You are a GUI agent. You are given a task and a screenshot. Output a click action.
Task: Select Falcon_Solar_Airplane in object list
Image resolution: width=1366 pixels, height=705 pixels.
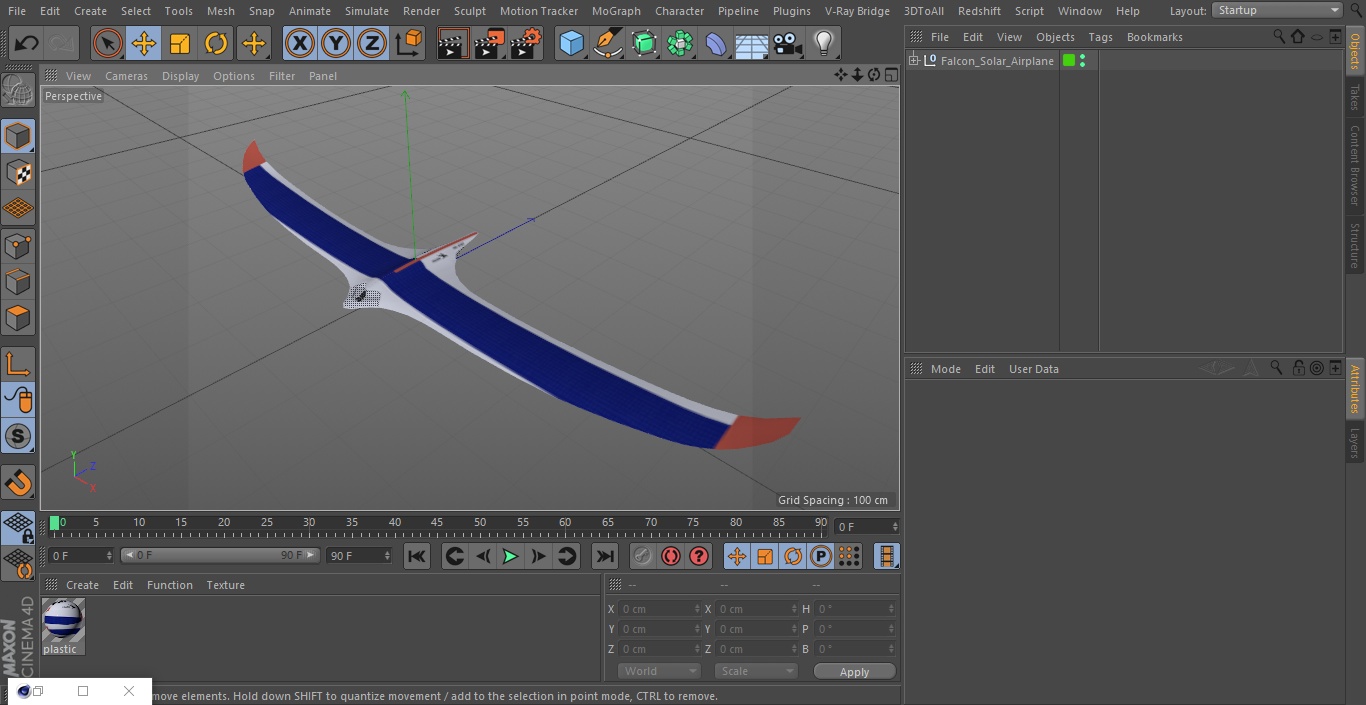click(996, 61)
